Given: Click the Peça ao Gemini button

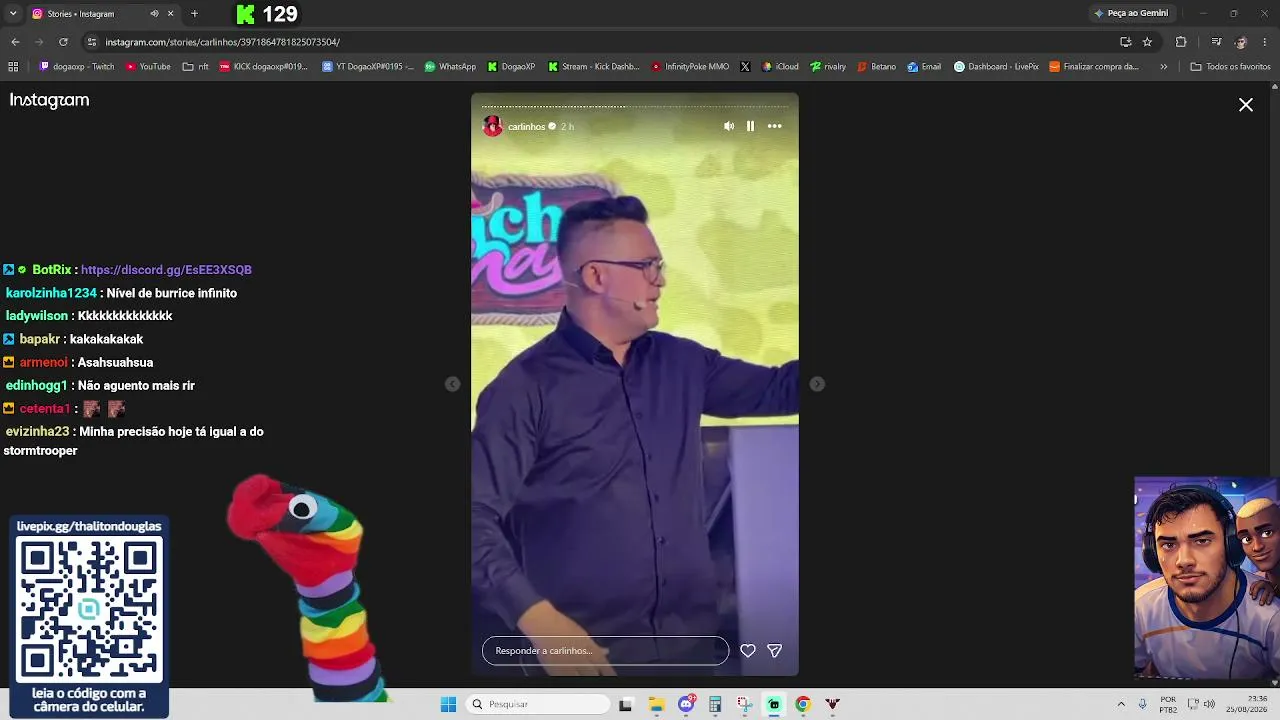Looking at the screenshot, I should pos(1131,13).
